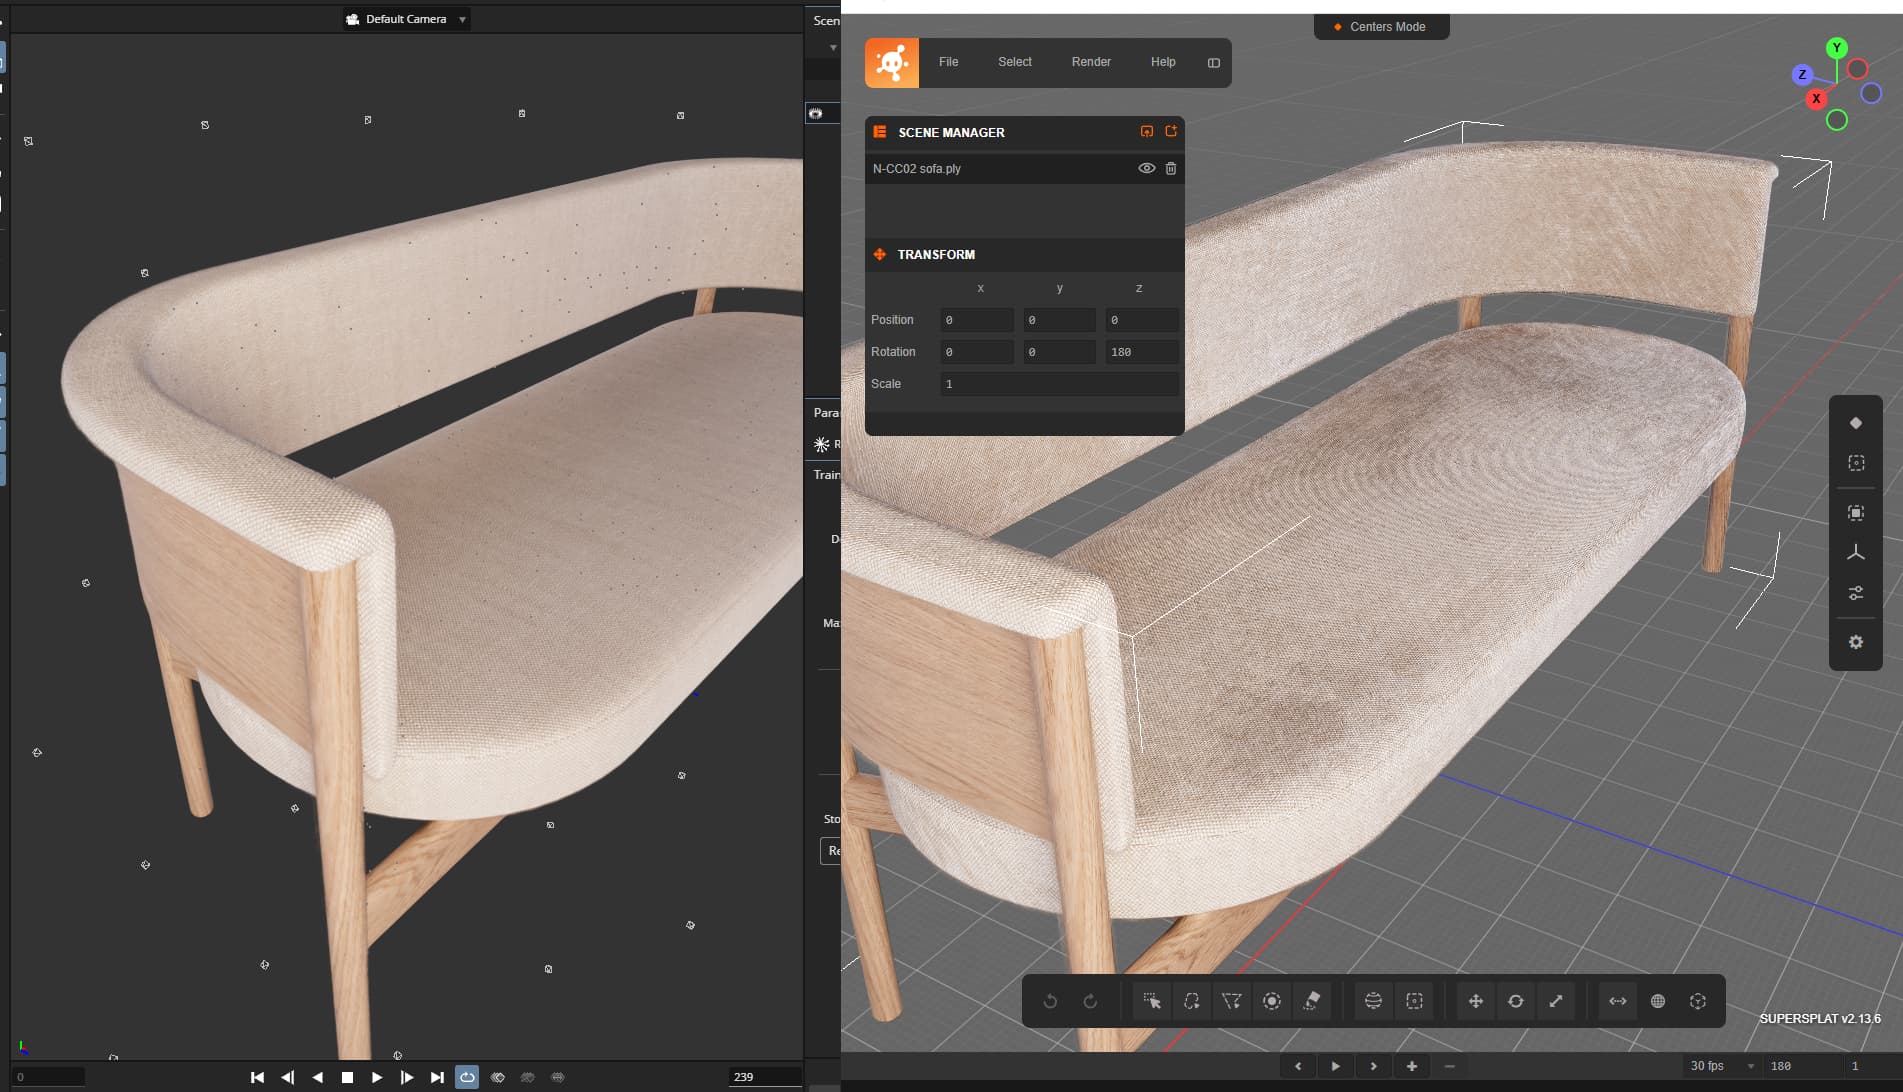
Task: Delete N-CC02 sofa.ply with trash icon
Action: pos(1171,168)
